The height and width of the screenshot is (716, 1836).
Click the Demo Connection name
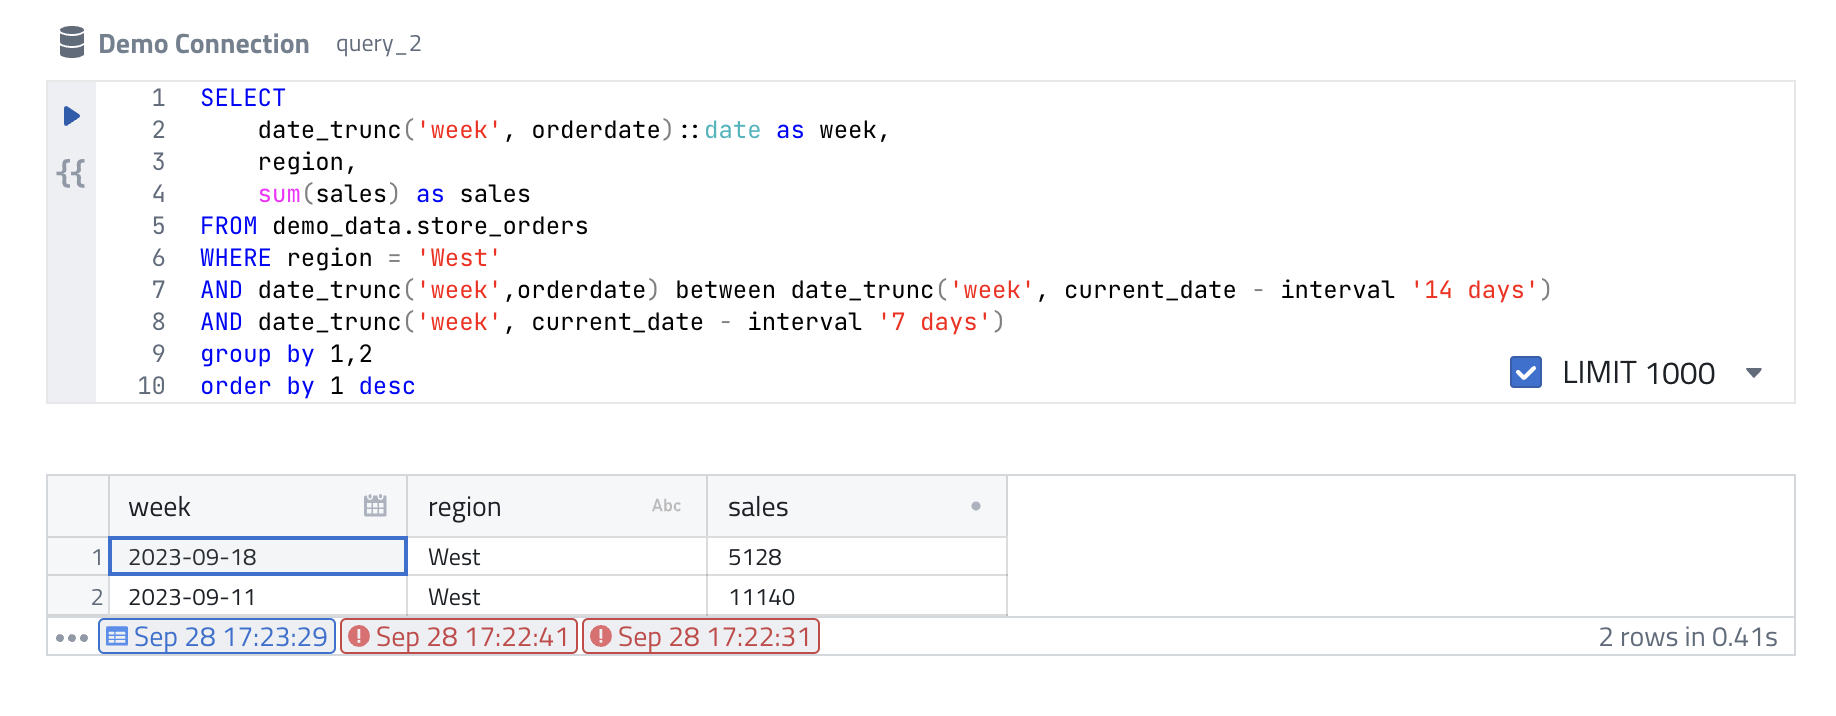coord(203,44)
